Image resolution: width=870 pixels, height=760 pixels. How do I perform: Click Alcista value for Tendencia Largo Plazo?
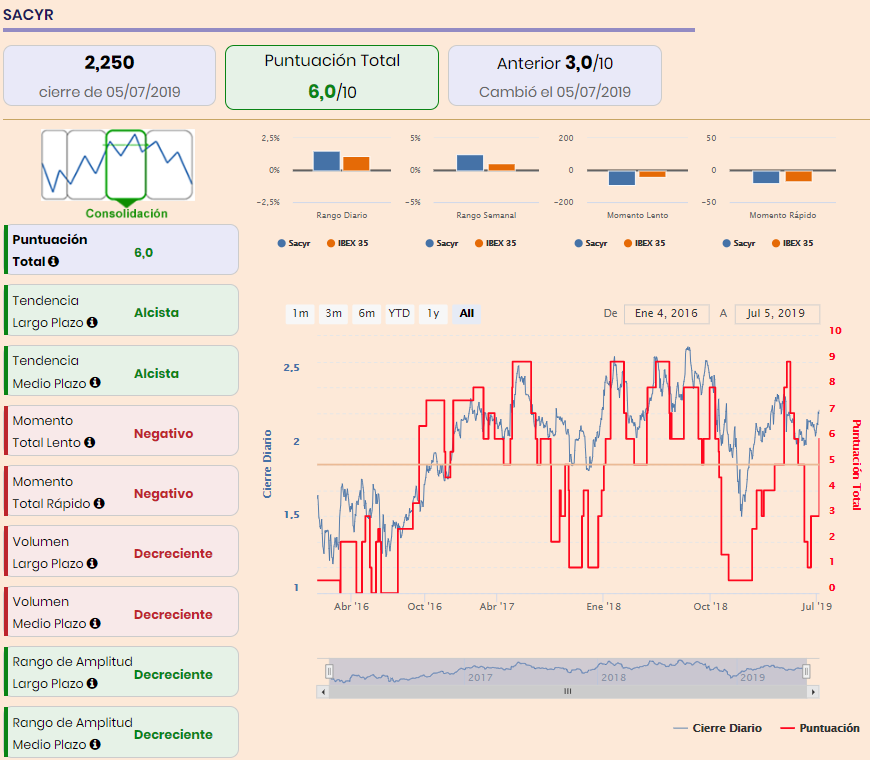click(156, 312)
